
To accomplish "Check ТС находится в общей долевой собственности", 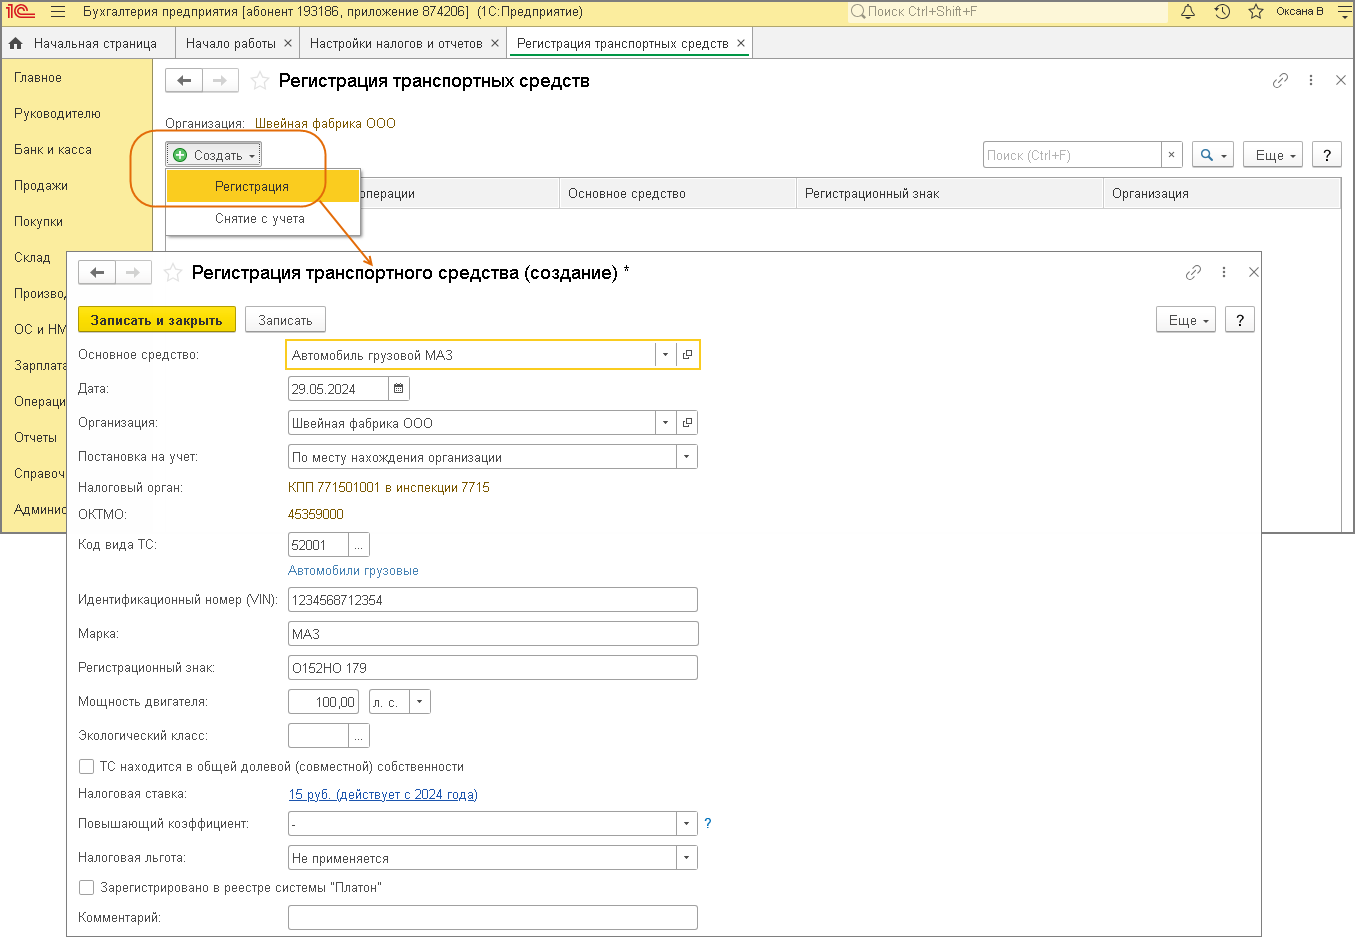I will [x=86, y=767].
